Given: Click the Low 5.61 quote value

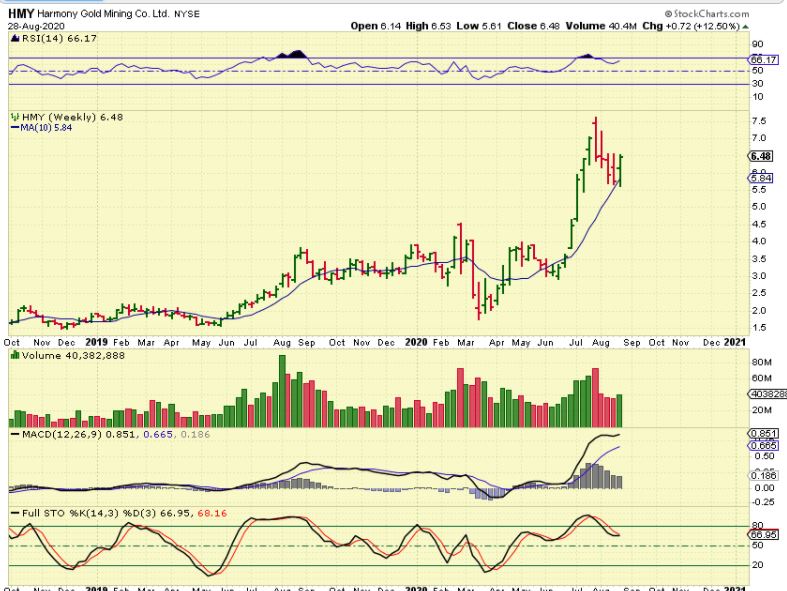Looking at the screenshot, I should 479,26.
